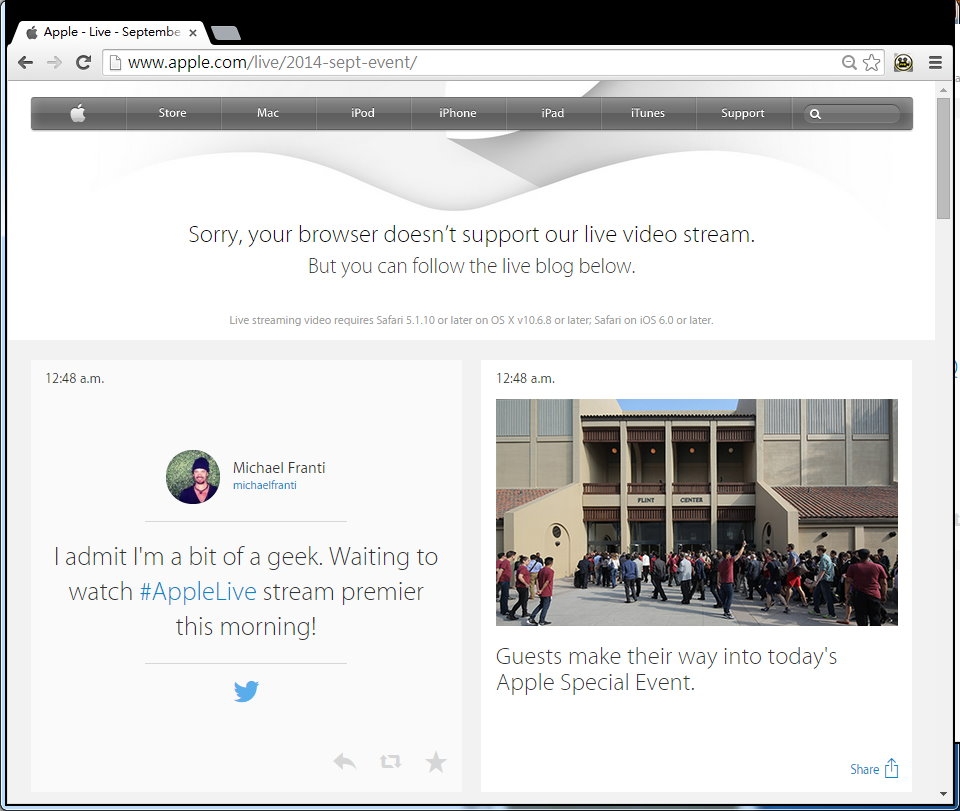Click the page icon before the URL
960x811 pixels.
[x=115, y=62]
